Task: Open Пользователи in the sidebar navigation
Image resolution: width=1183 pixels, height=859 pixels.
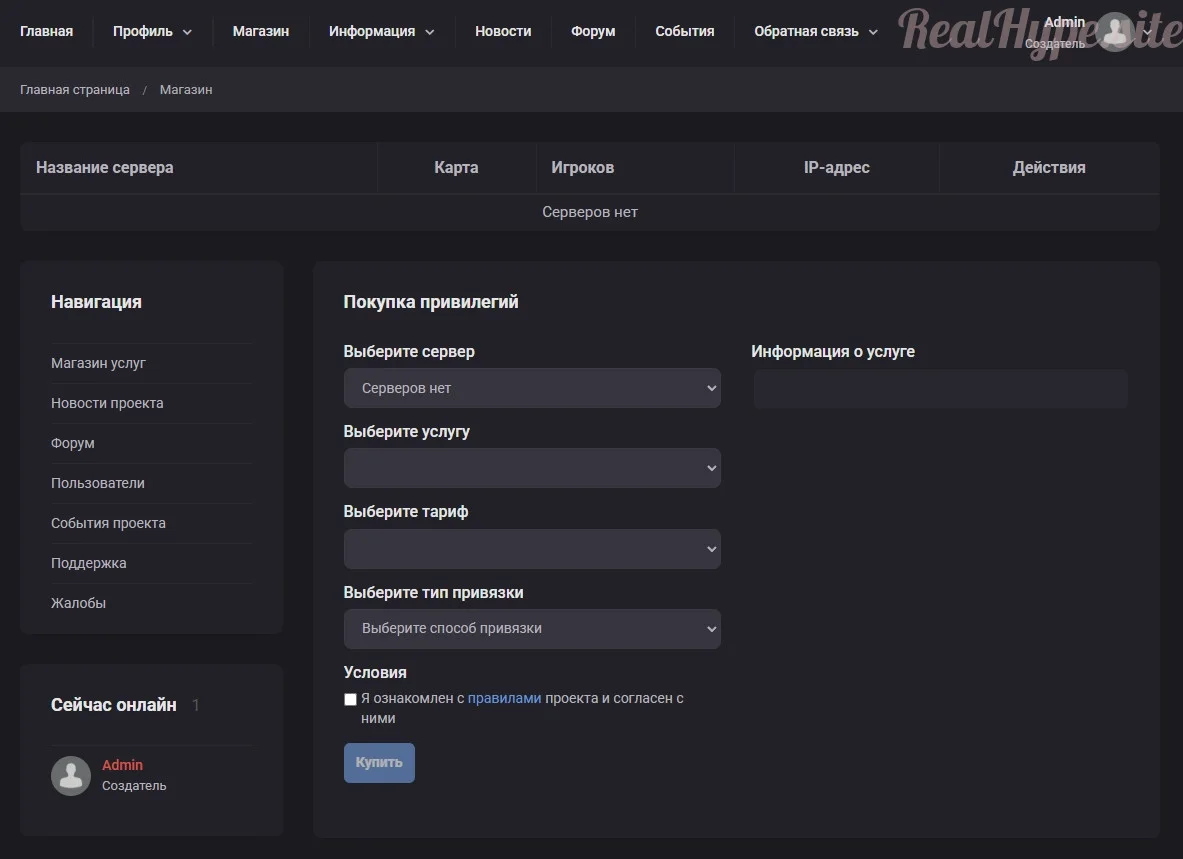Action: tap(98, 483)
